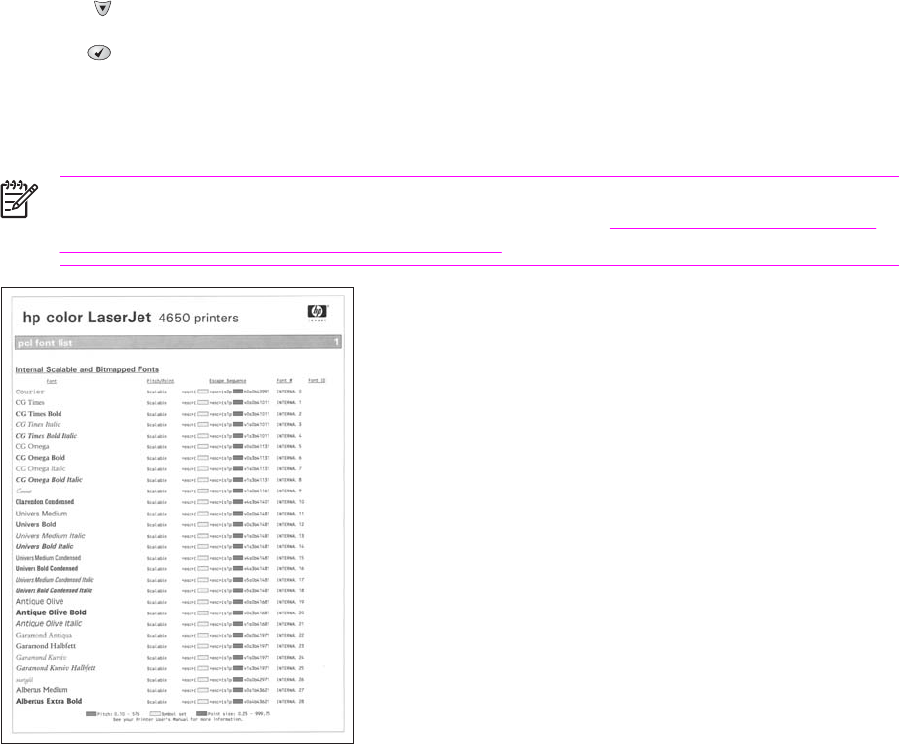Click the 'Clarendon Condensed' font name
The image size is (899, 744).
coord(45,502)
